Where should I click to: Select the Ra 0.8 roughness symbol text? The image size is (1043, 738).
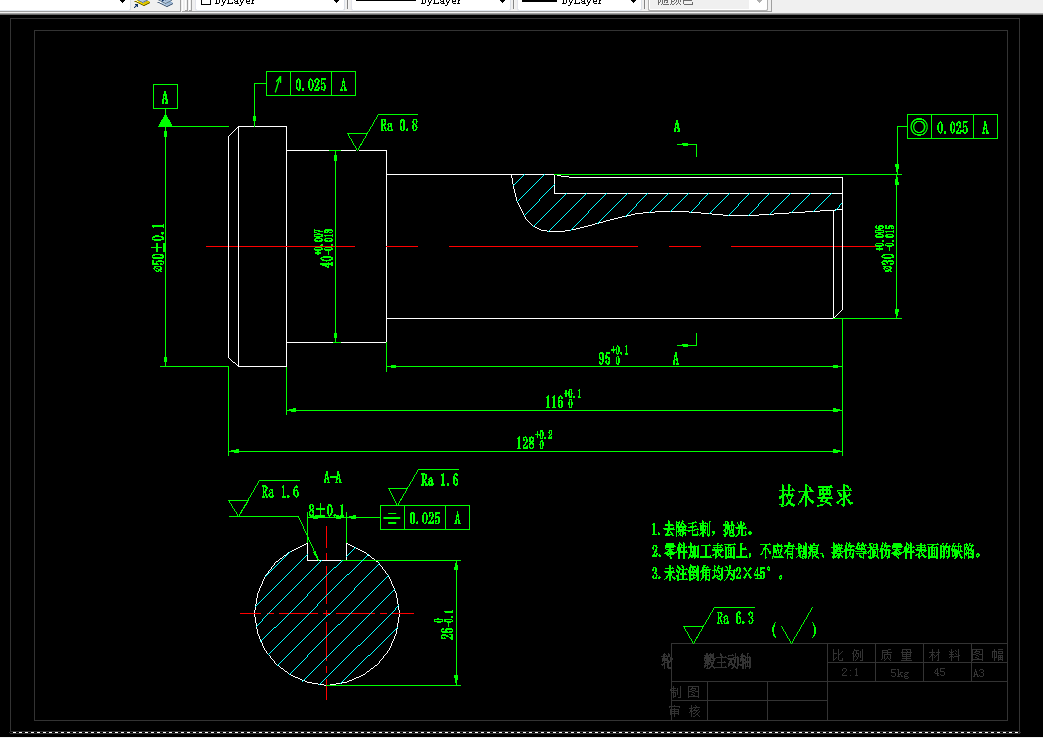click(399, 125)
